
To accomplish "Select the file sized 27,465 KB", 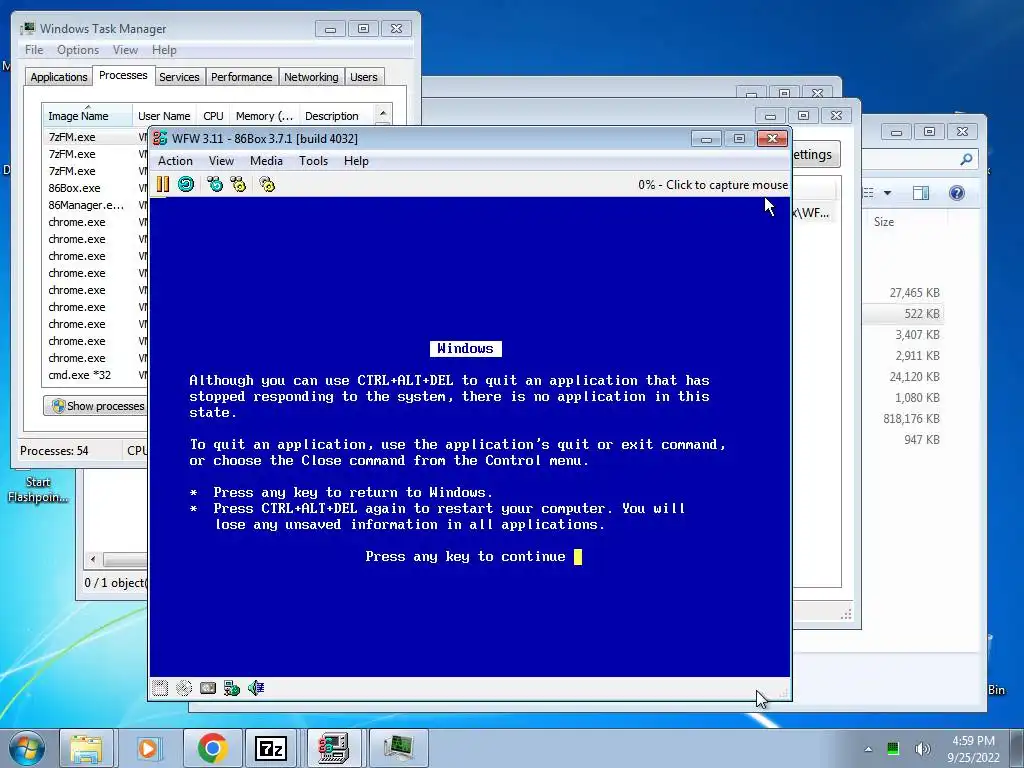I will [x=914, y=293].
